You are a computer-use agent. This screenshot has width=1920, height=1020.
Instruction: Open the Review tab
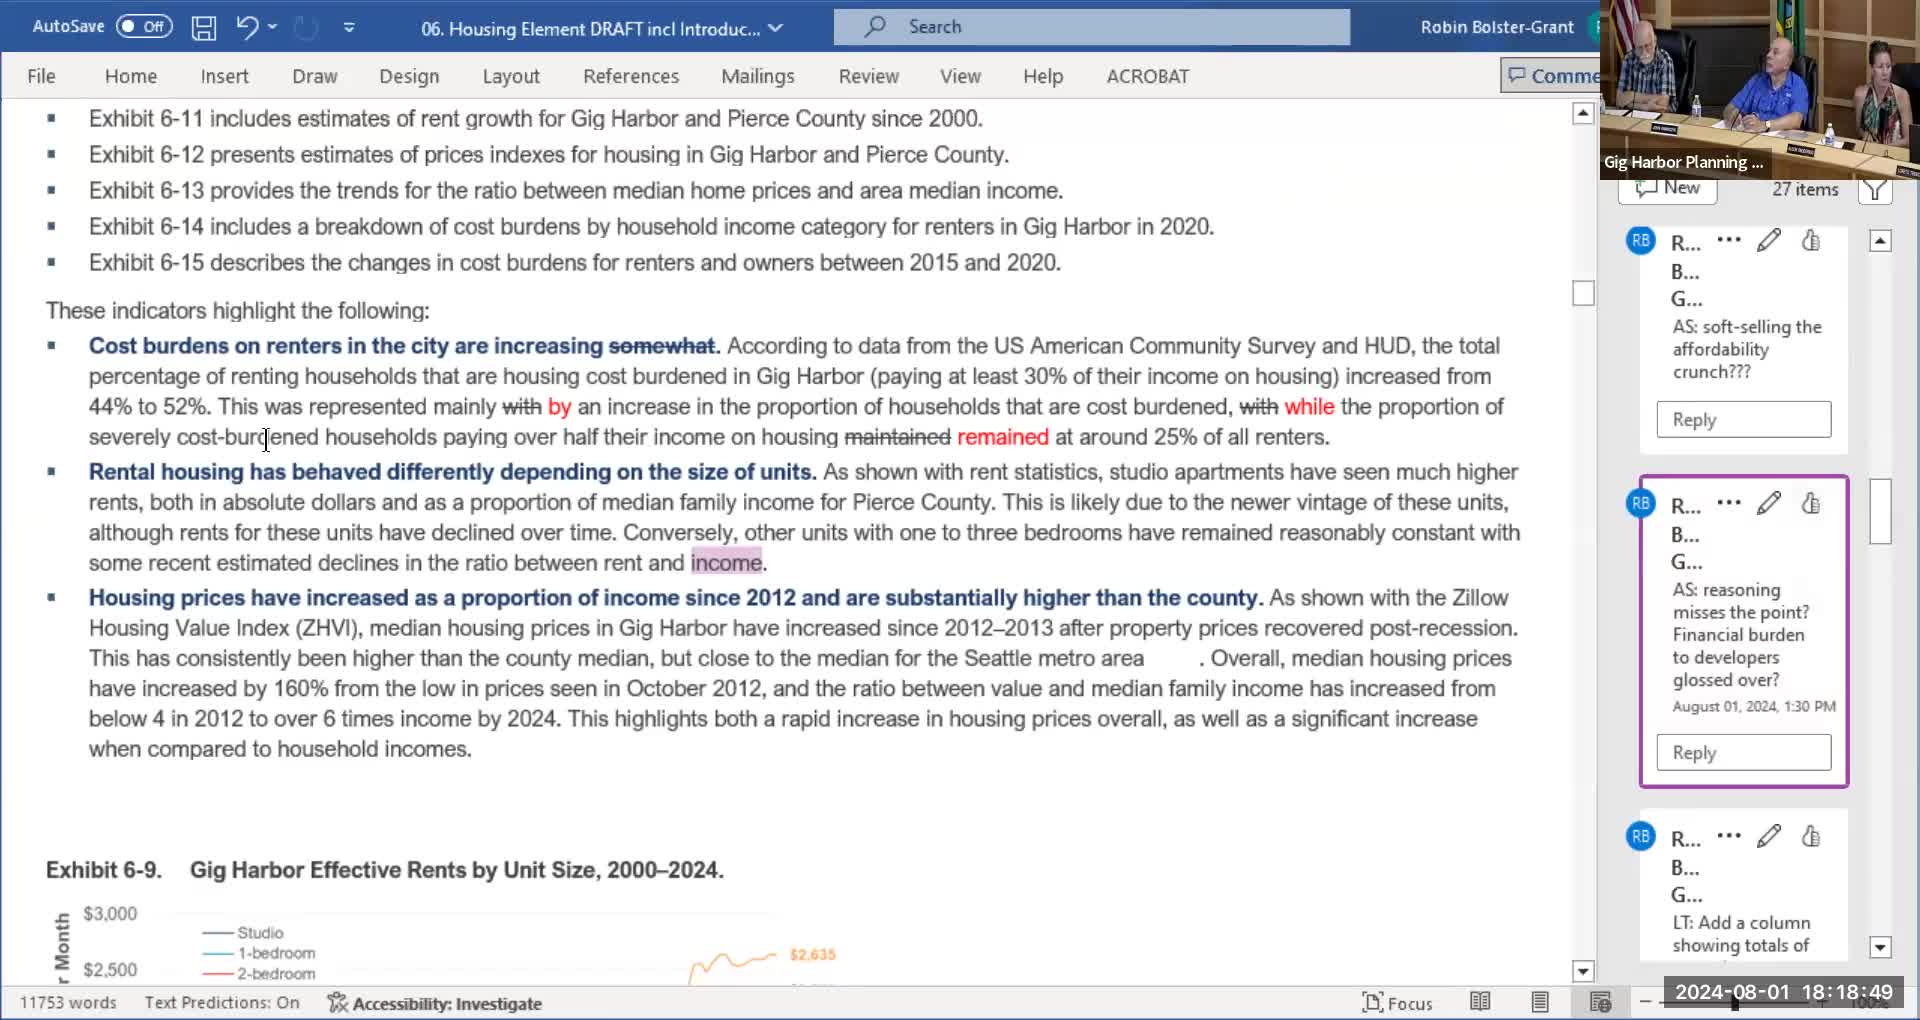(869, 76)
